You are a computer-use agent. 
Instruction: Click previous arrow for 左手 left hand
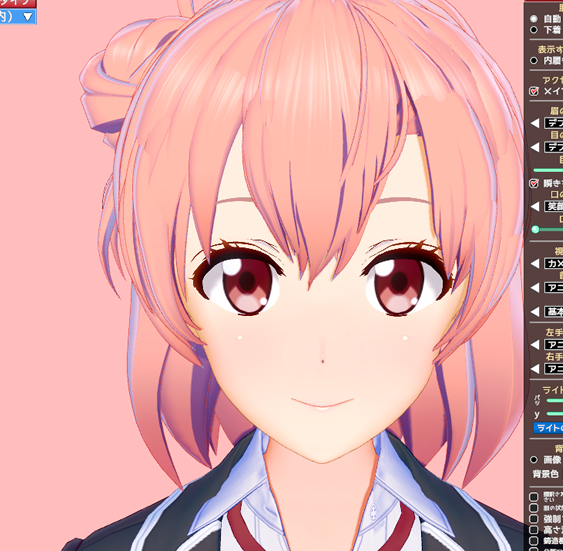click(535, 345)
